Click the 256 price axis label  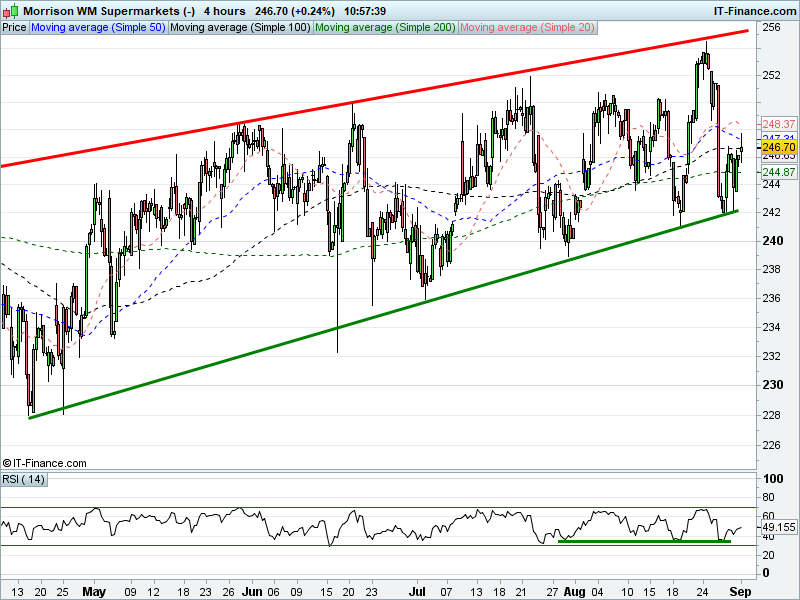[771, 27]
